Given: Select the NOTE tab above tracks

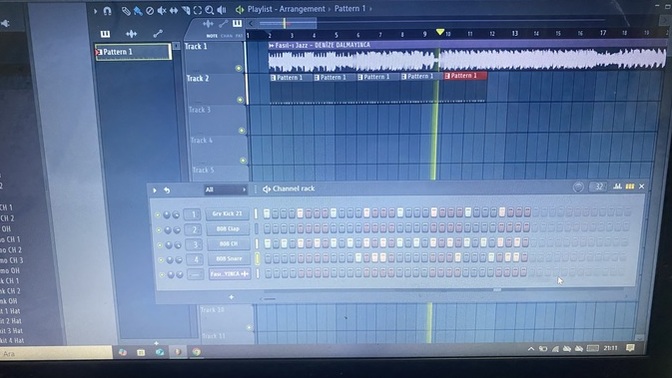Looking at the screenshot, I should (212, 36).
